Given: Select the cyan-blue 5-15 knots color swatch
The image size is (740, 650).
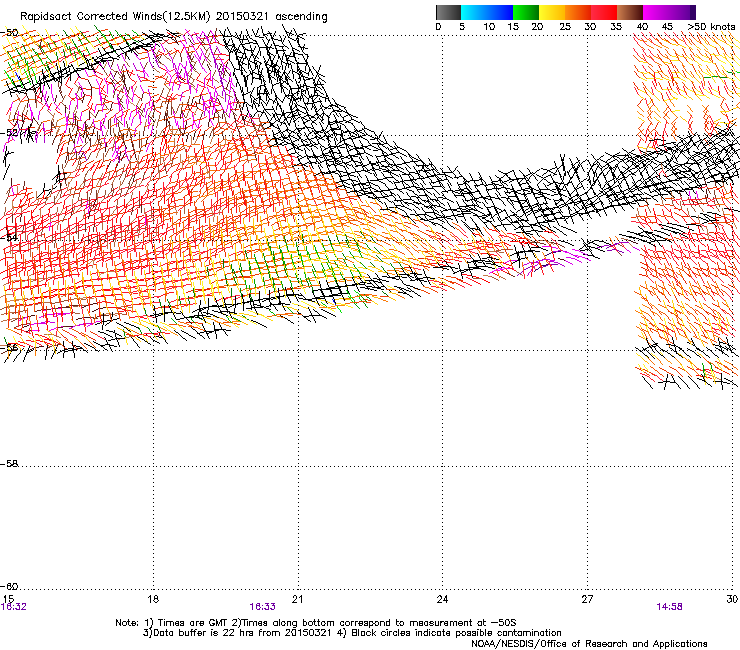Looking at the screenshot, I should point(487,12).
